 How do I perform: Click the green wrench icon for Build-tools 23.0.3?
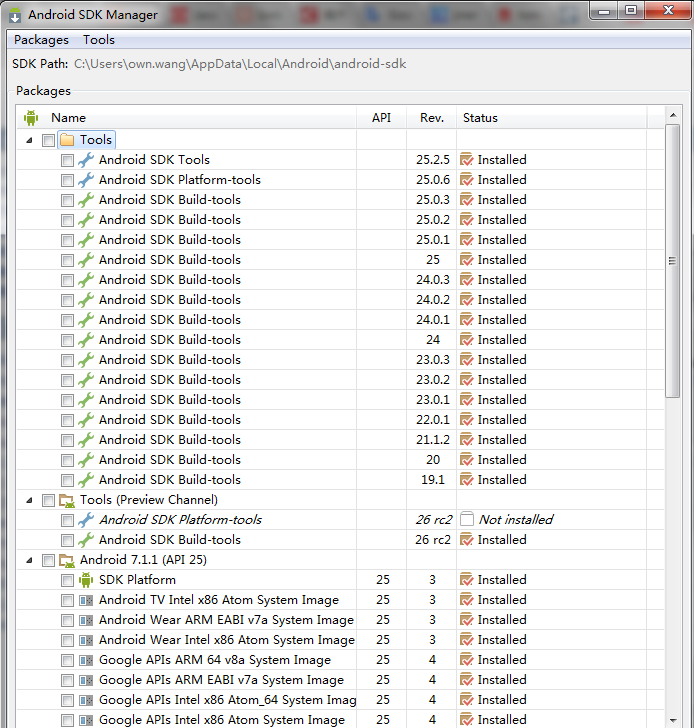86,360
